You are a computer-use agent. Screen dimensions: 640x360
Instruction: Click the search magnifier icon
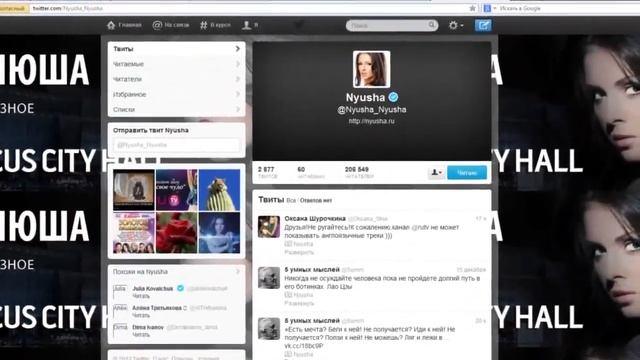click(431, 25)
